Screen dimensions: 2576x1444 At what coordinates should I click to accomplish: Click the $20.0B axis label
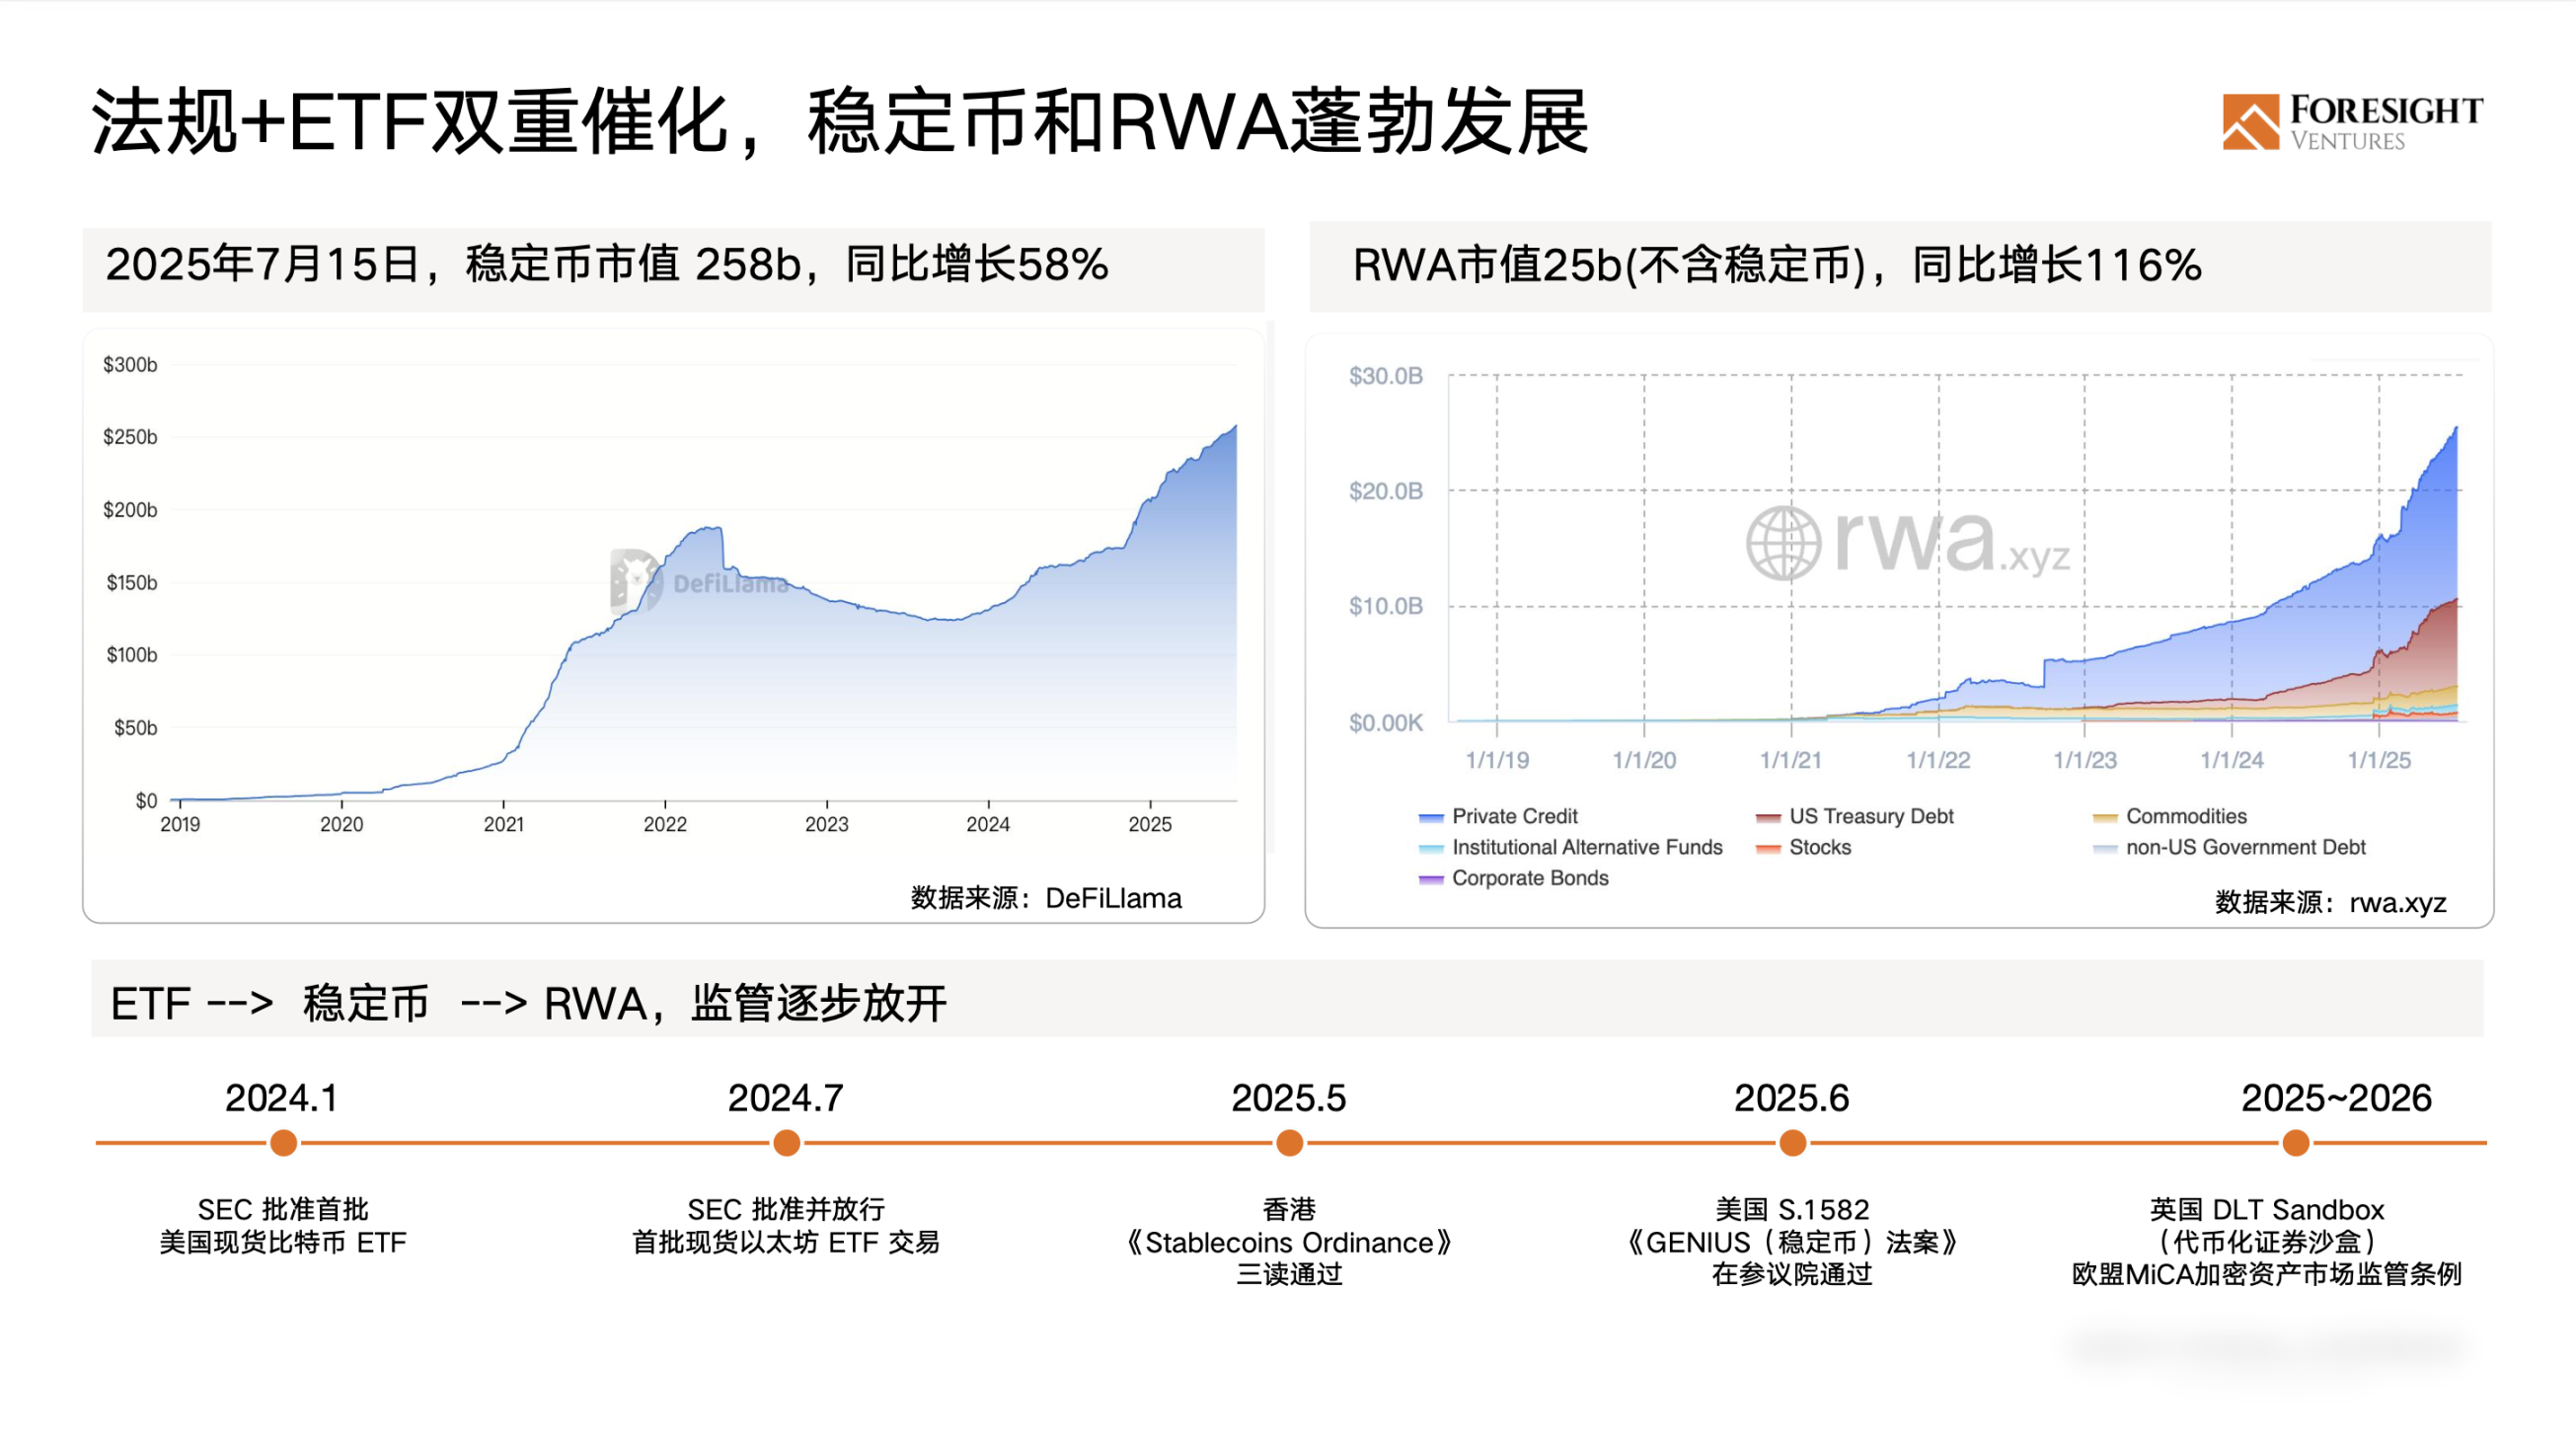[1386, 491]
